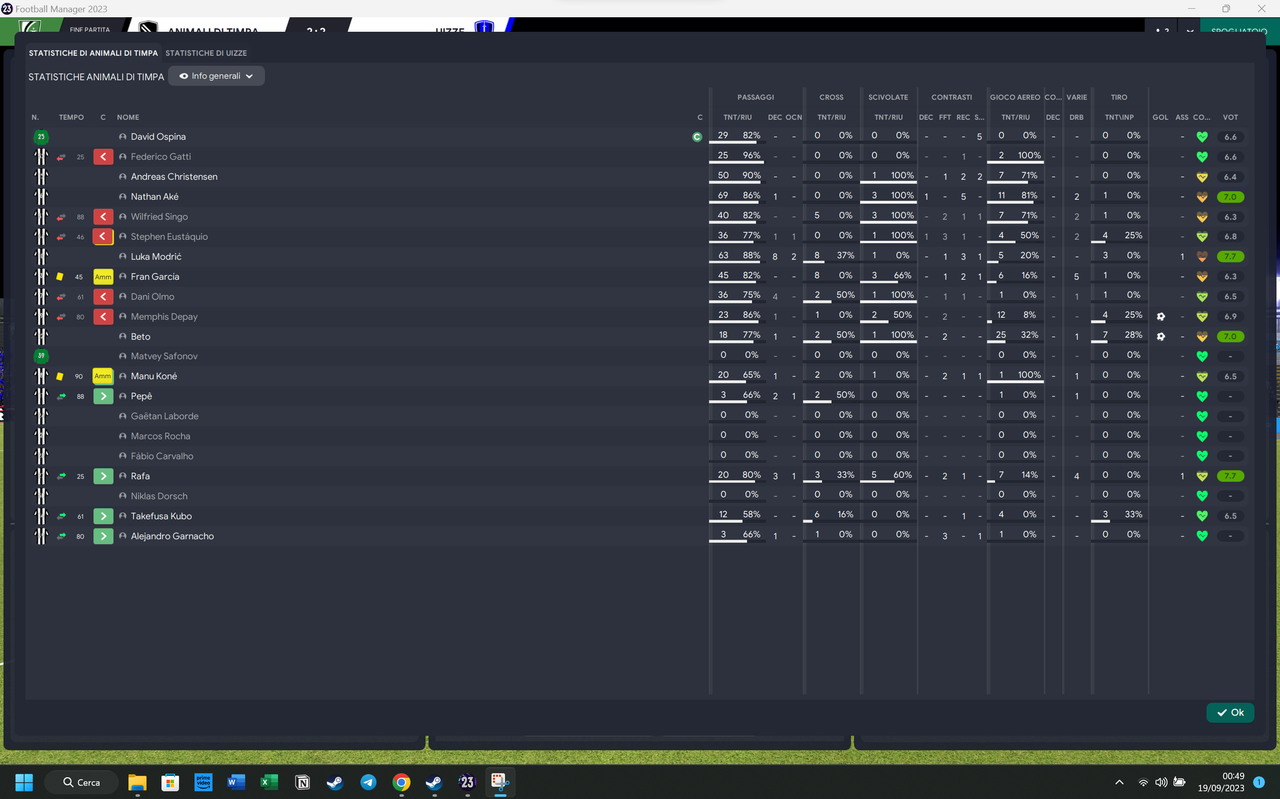Open Takefusa Kubo's player link
The width and height of the screenshot is (1280, 799).
[x=161, y=517]
